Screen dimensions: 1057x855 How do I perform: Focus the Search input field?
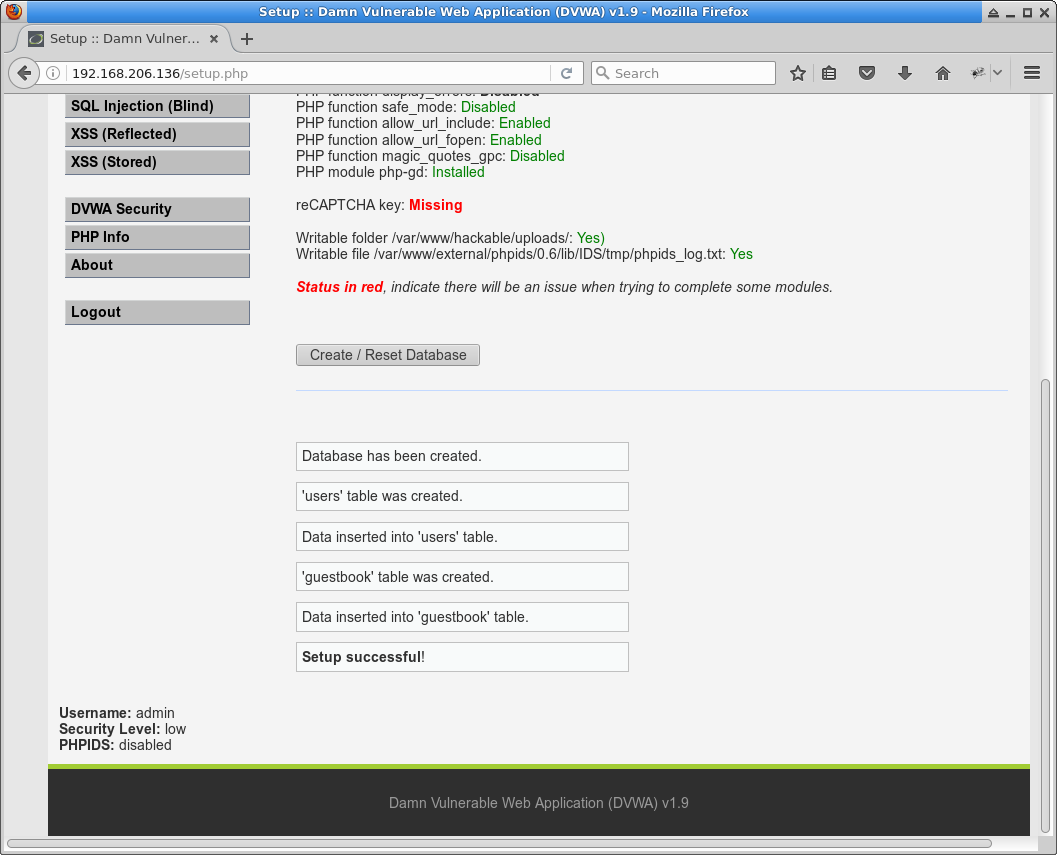(x=683, y=73)
